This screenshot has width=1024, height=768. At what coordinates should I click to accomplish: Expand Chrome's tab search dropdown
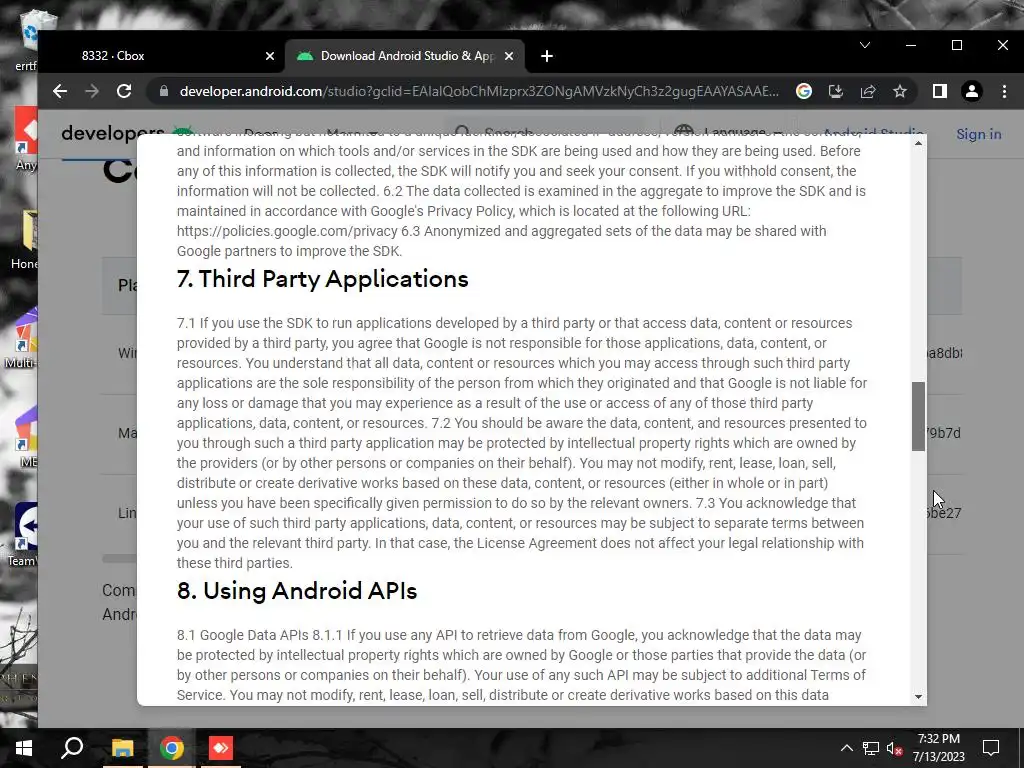coord(865,45)
